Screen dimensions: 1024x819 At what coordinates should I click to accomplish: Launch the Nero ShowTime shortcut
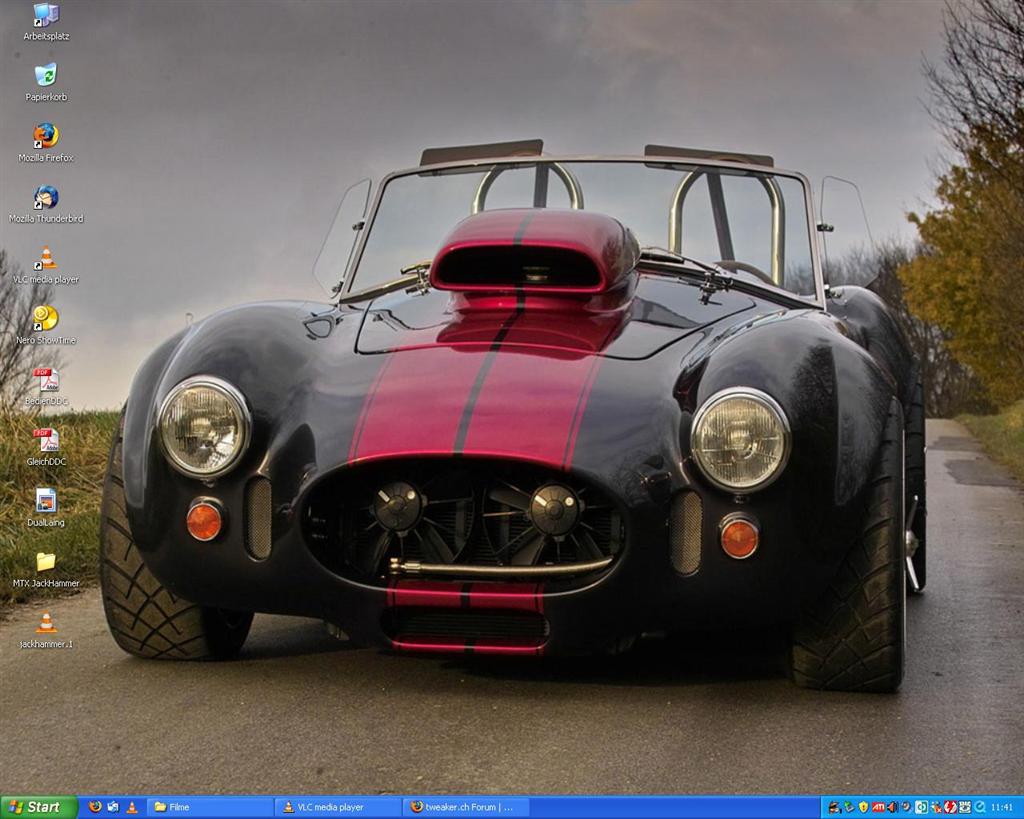click(46, 319)
